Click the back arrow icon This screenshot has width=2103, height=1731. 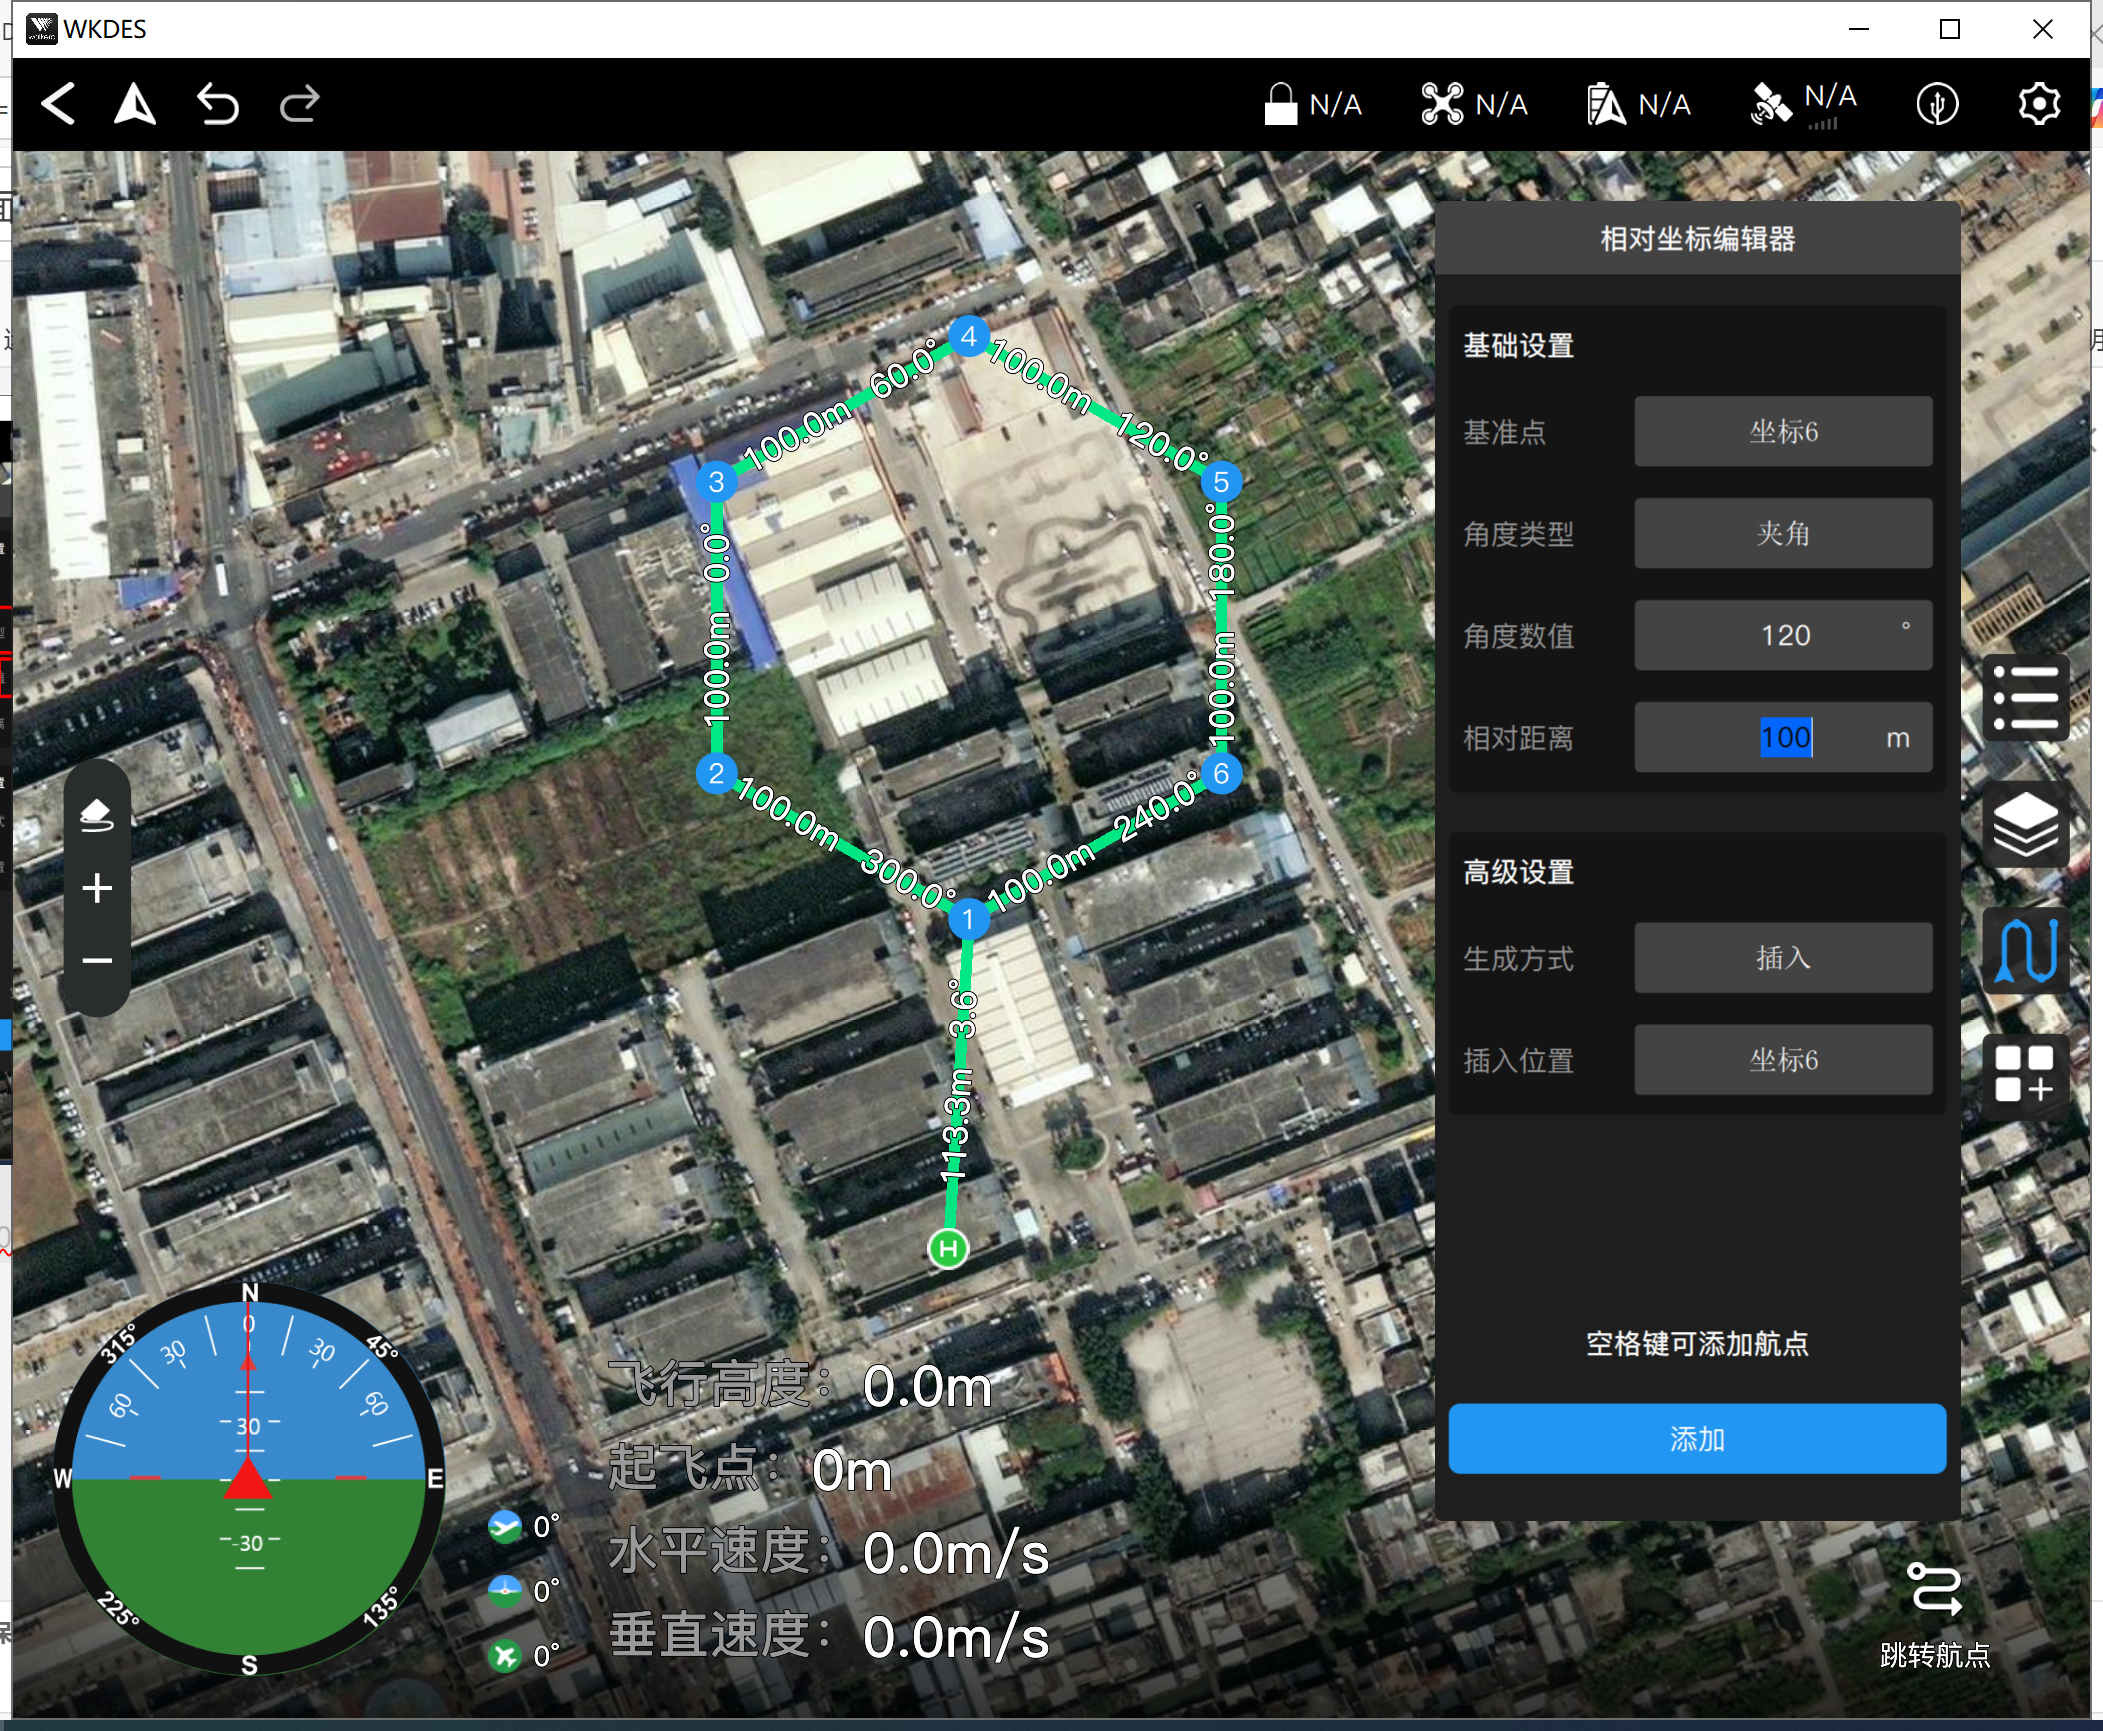(x=58, y=104)
